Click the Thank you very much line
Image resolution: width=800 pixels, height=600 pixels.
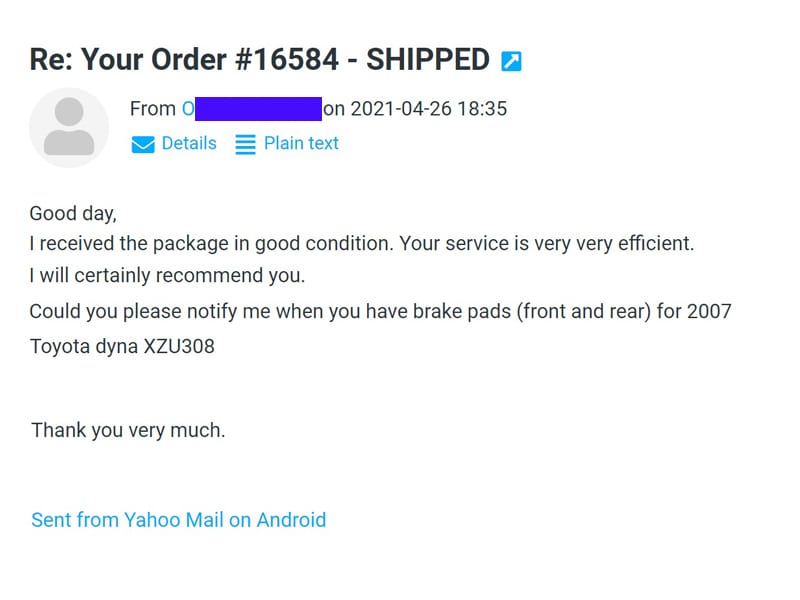(x=128, y=430)
